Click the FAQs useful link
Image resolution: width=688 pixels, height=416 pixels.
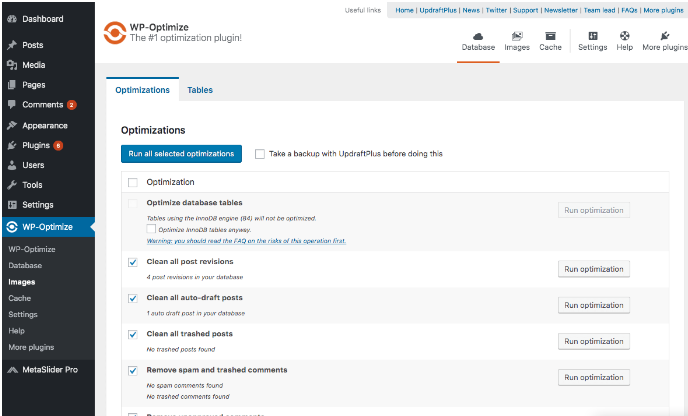pos(629,10)
